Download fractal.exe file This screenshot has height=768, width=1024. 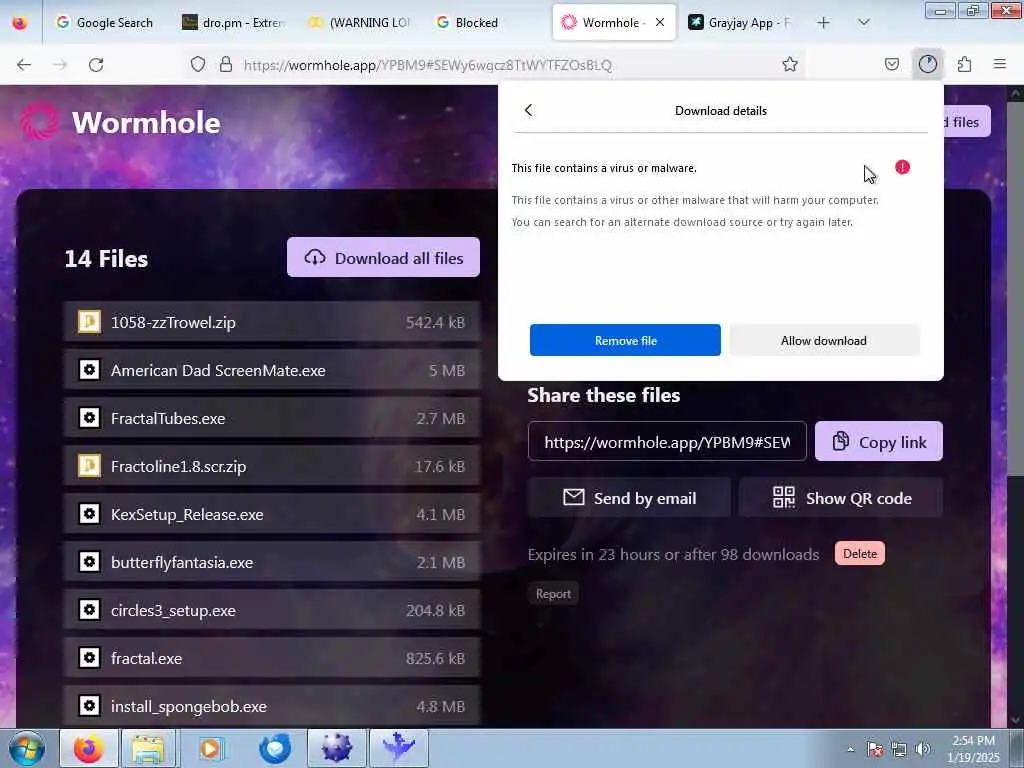coord(272,658)
